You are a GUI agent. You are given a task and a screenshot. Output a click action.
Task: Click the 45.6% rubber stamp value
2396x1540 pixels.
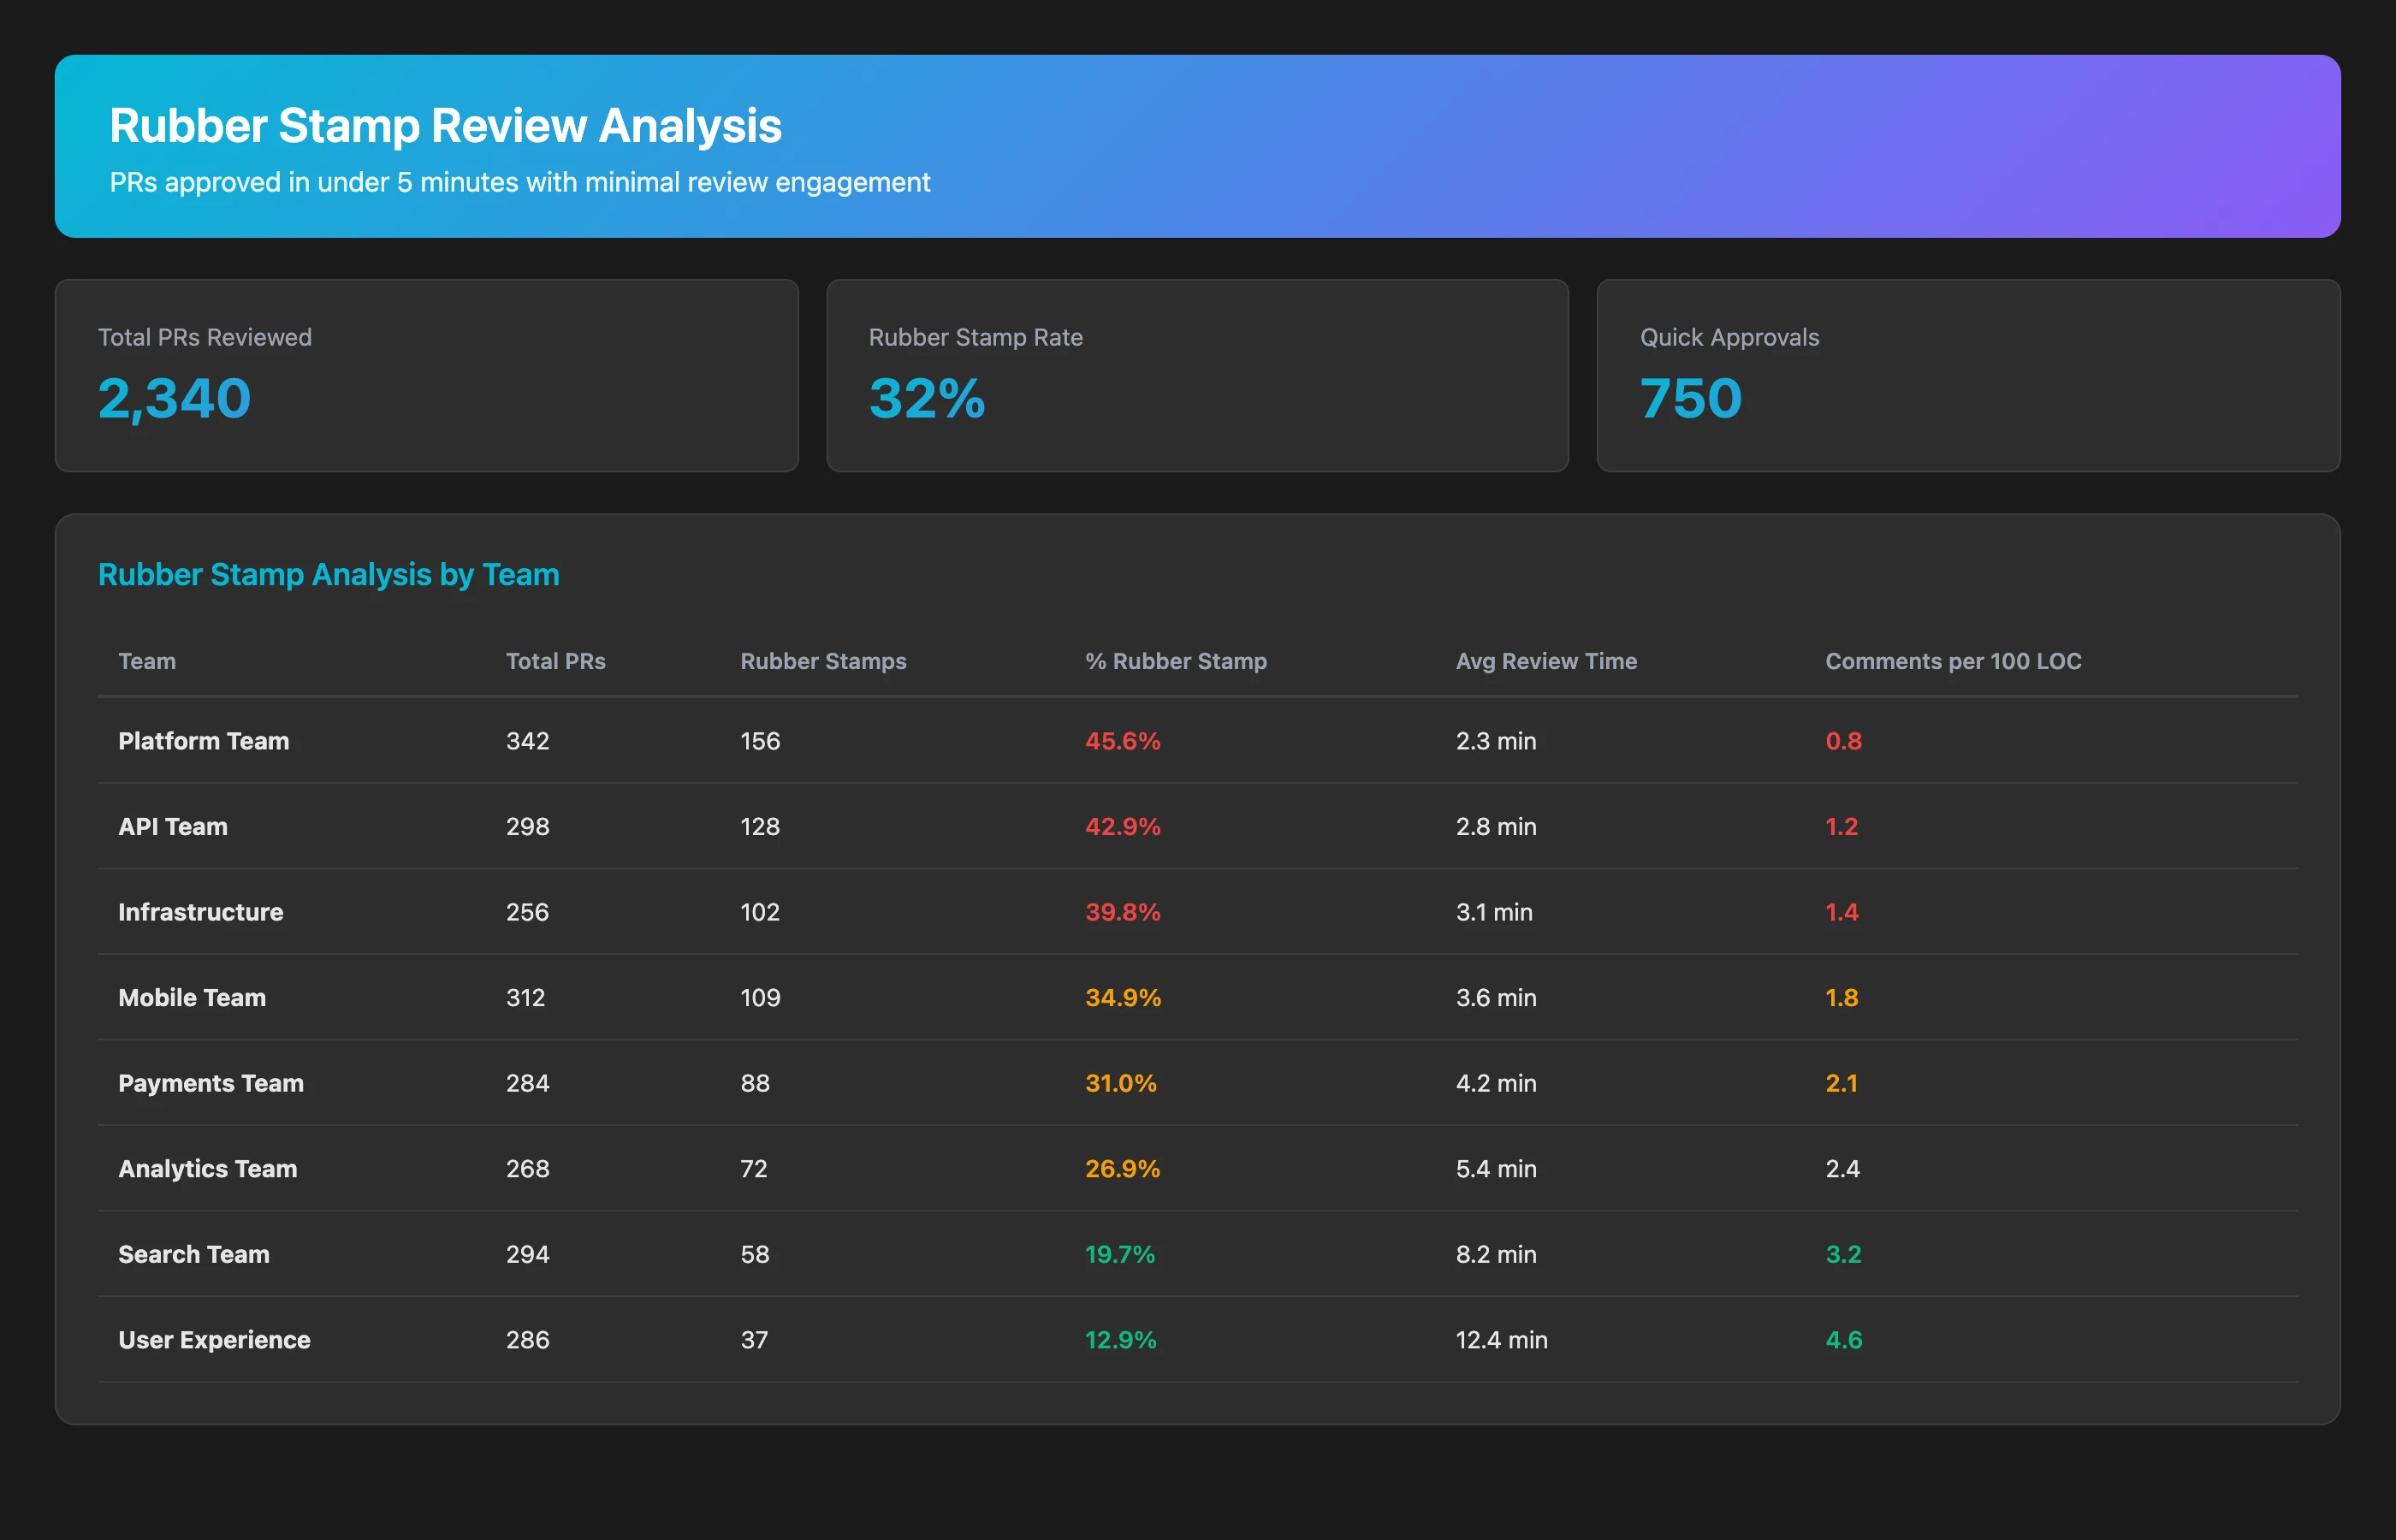coord(1122,741)
